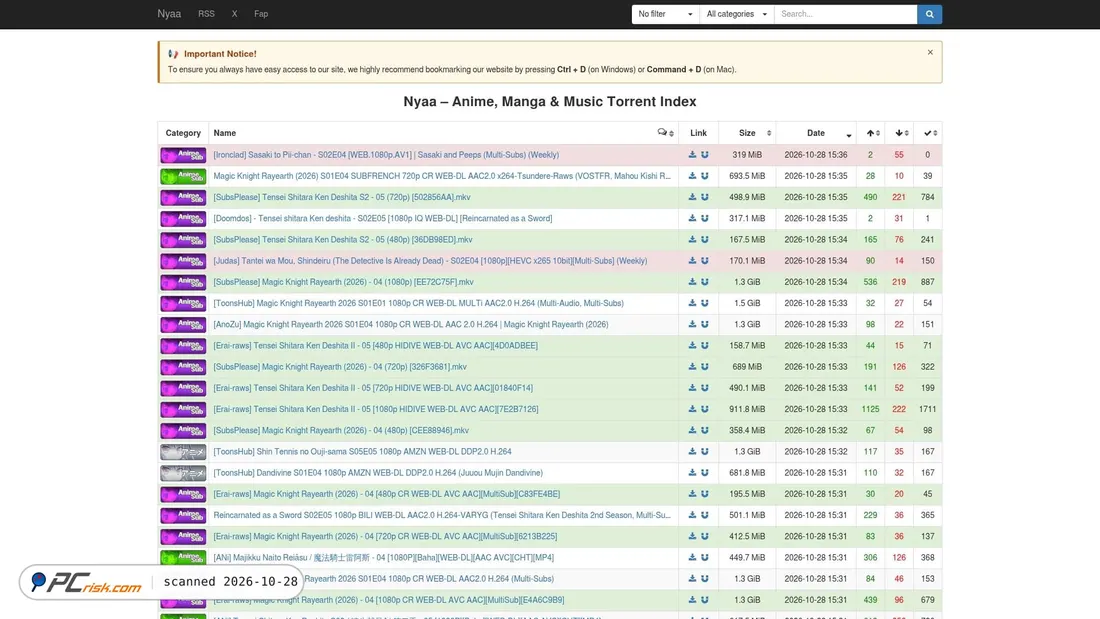This screenshot has width=1100, height=619.
Task: Download torrent for ToonsHub Dandivine S01E04
Action: pyautogui.click(x=692, y=472)
